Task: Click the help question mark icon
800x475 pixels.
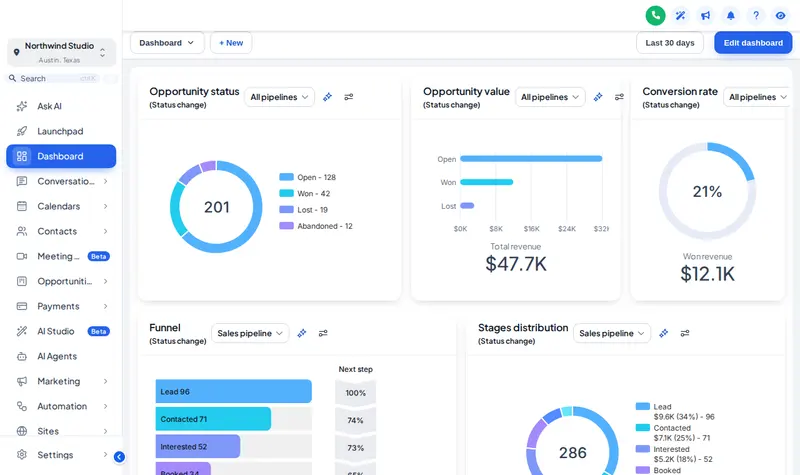Action: click(x=756, y=15)
